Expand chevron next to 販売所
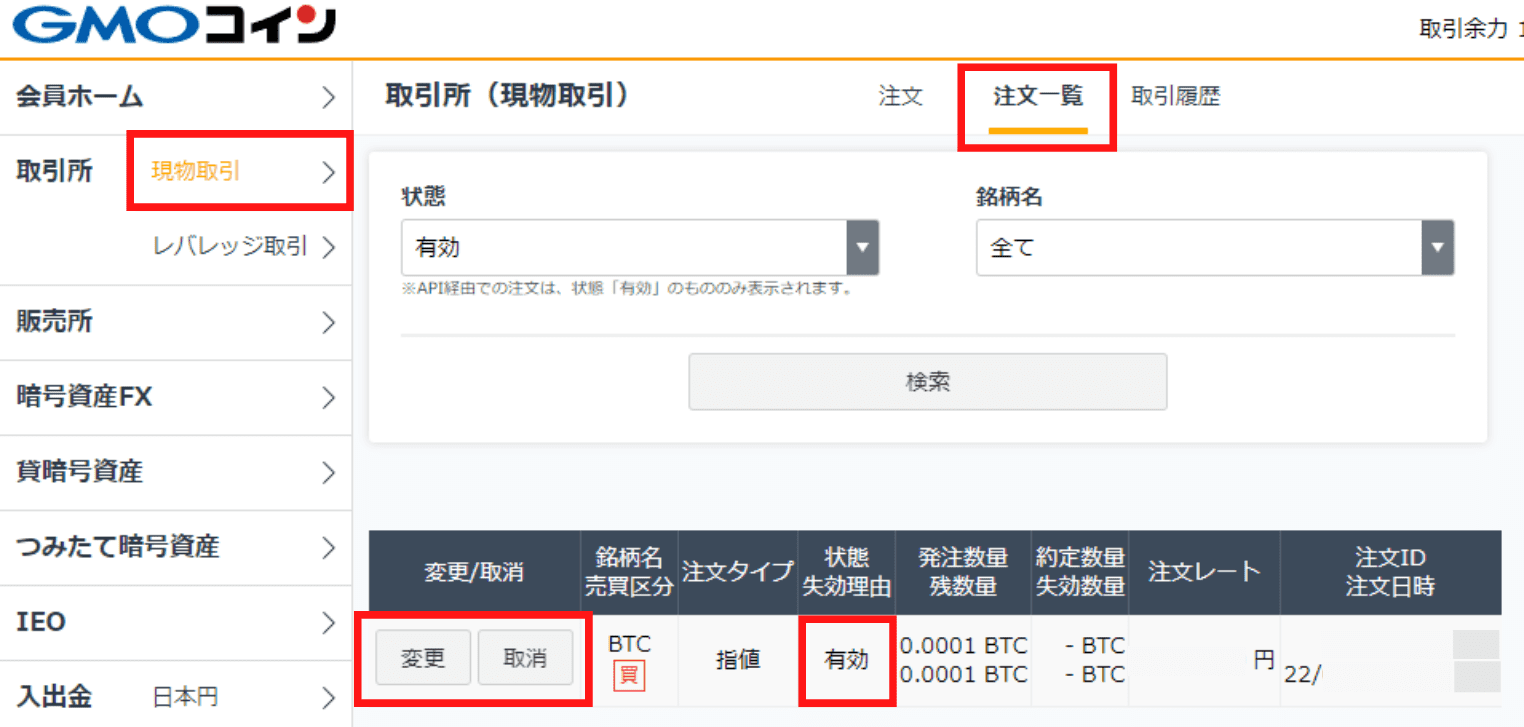Image resolution: width=1524 pixels, height=727 pixels. click(329, 322)
